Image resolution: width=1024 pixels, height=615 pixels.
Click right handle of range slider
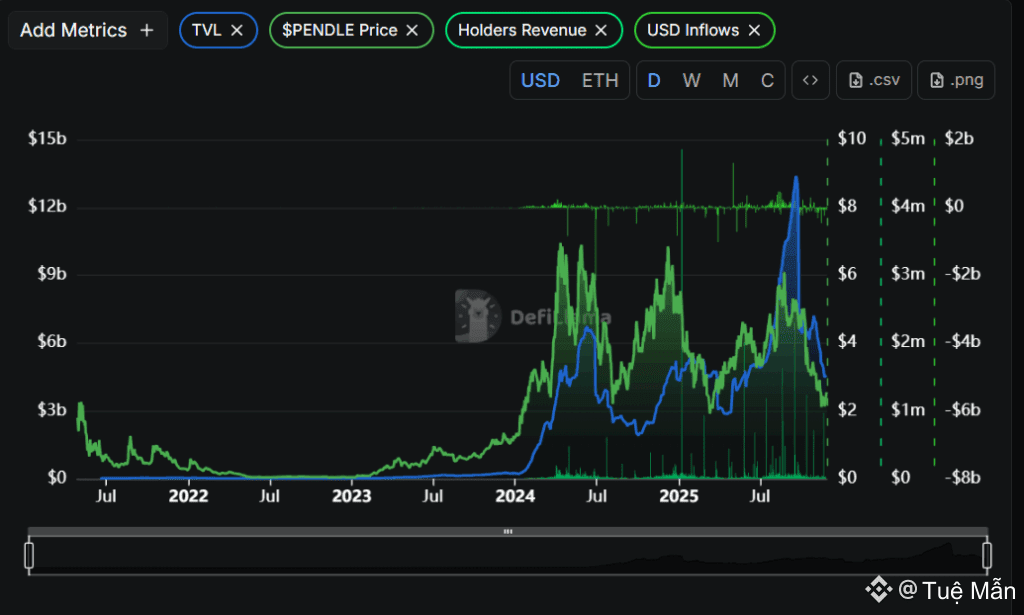pos(987,555)
